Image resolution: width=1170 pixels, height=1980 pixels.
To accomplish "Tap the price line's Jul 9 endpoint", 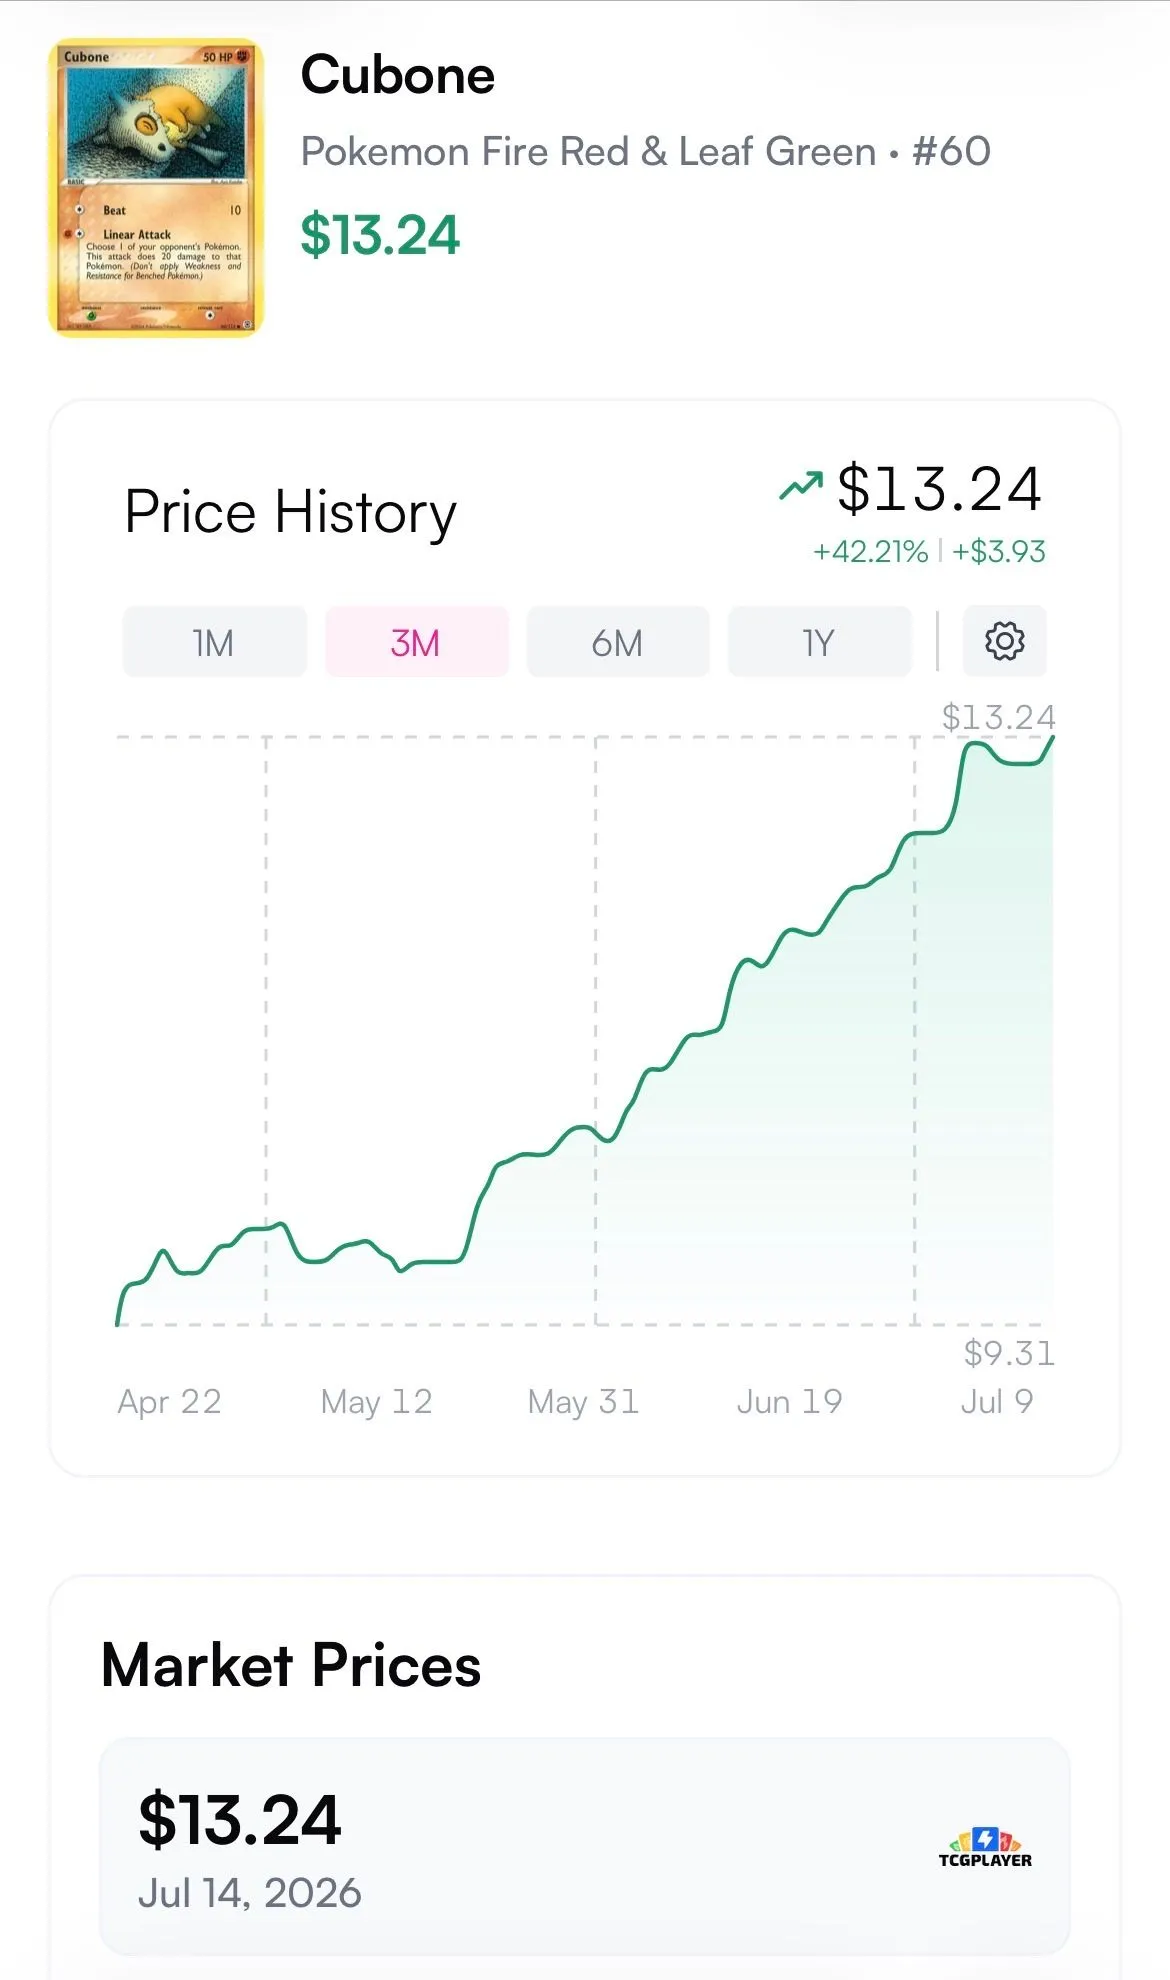I will point(1052,738).
